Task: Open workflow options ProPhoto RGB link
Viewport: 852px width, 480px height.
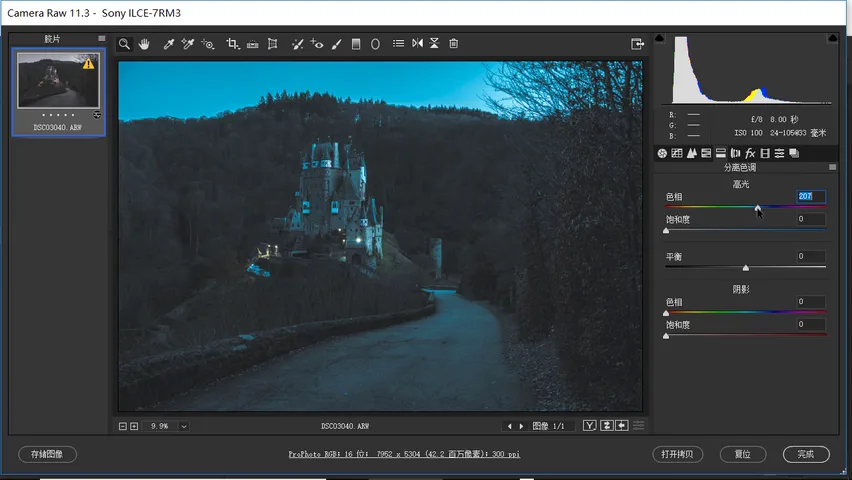Action: [x=404, y=454]
